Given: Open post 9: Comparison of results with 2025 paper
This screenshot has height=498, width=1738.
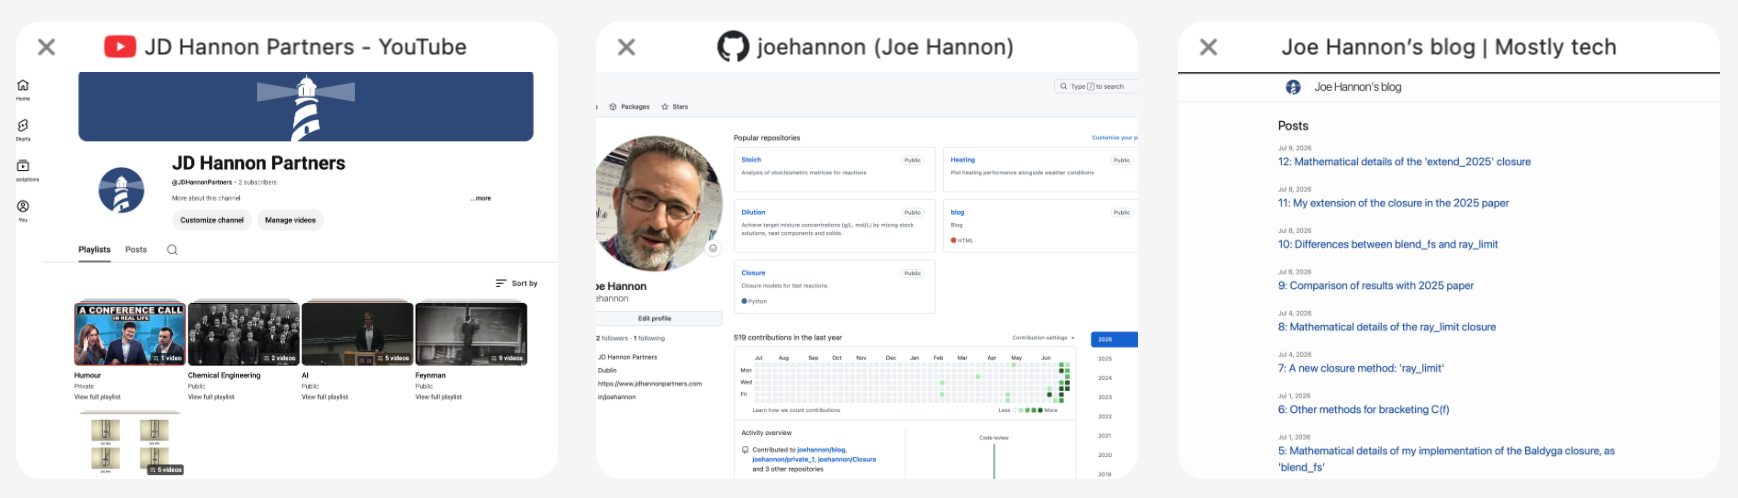Looking at the screenshot, I should 1376,286.
